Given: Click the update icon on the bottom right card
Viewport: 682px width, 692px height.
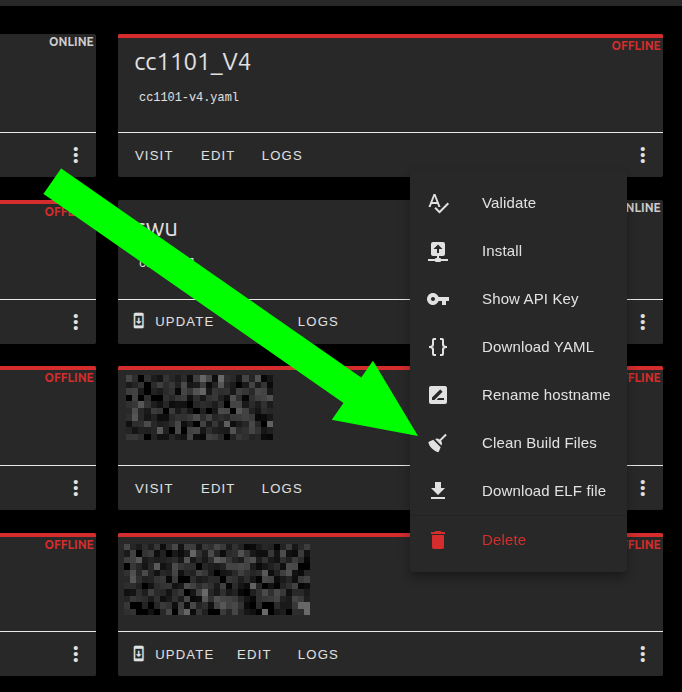Looking at the screenshot, I should 139,654.
